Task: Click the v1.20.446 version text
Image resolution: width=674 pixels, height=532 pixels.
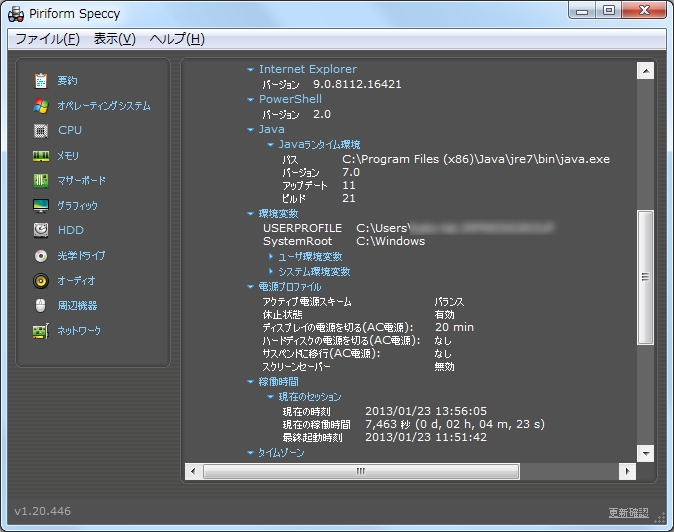Action: pos(43,511)
